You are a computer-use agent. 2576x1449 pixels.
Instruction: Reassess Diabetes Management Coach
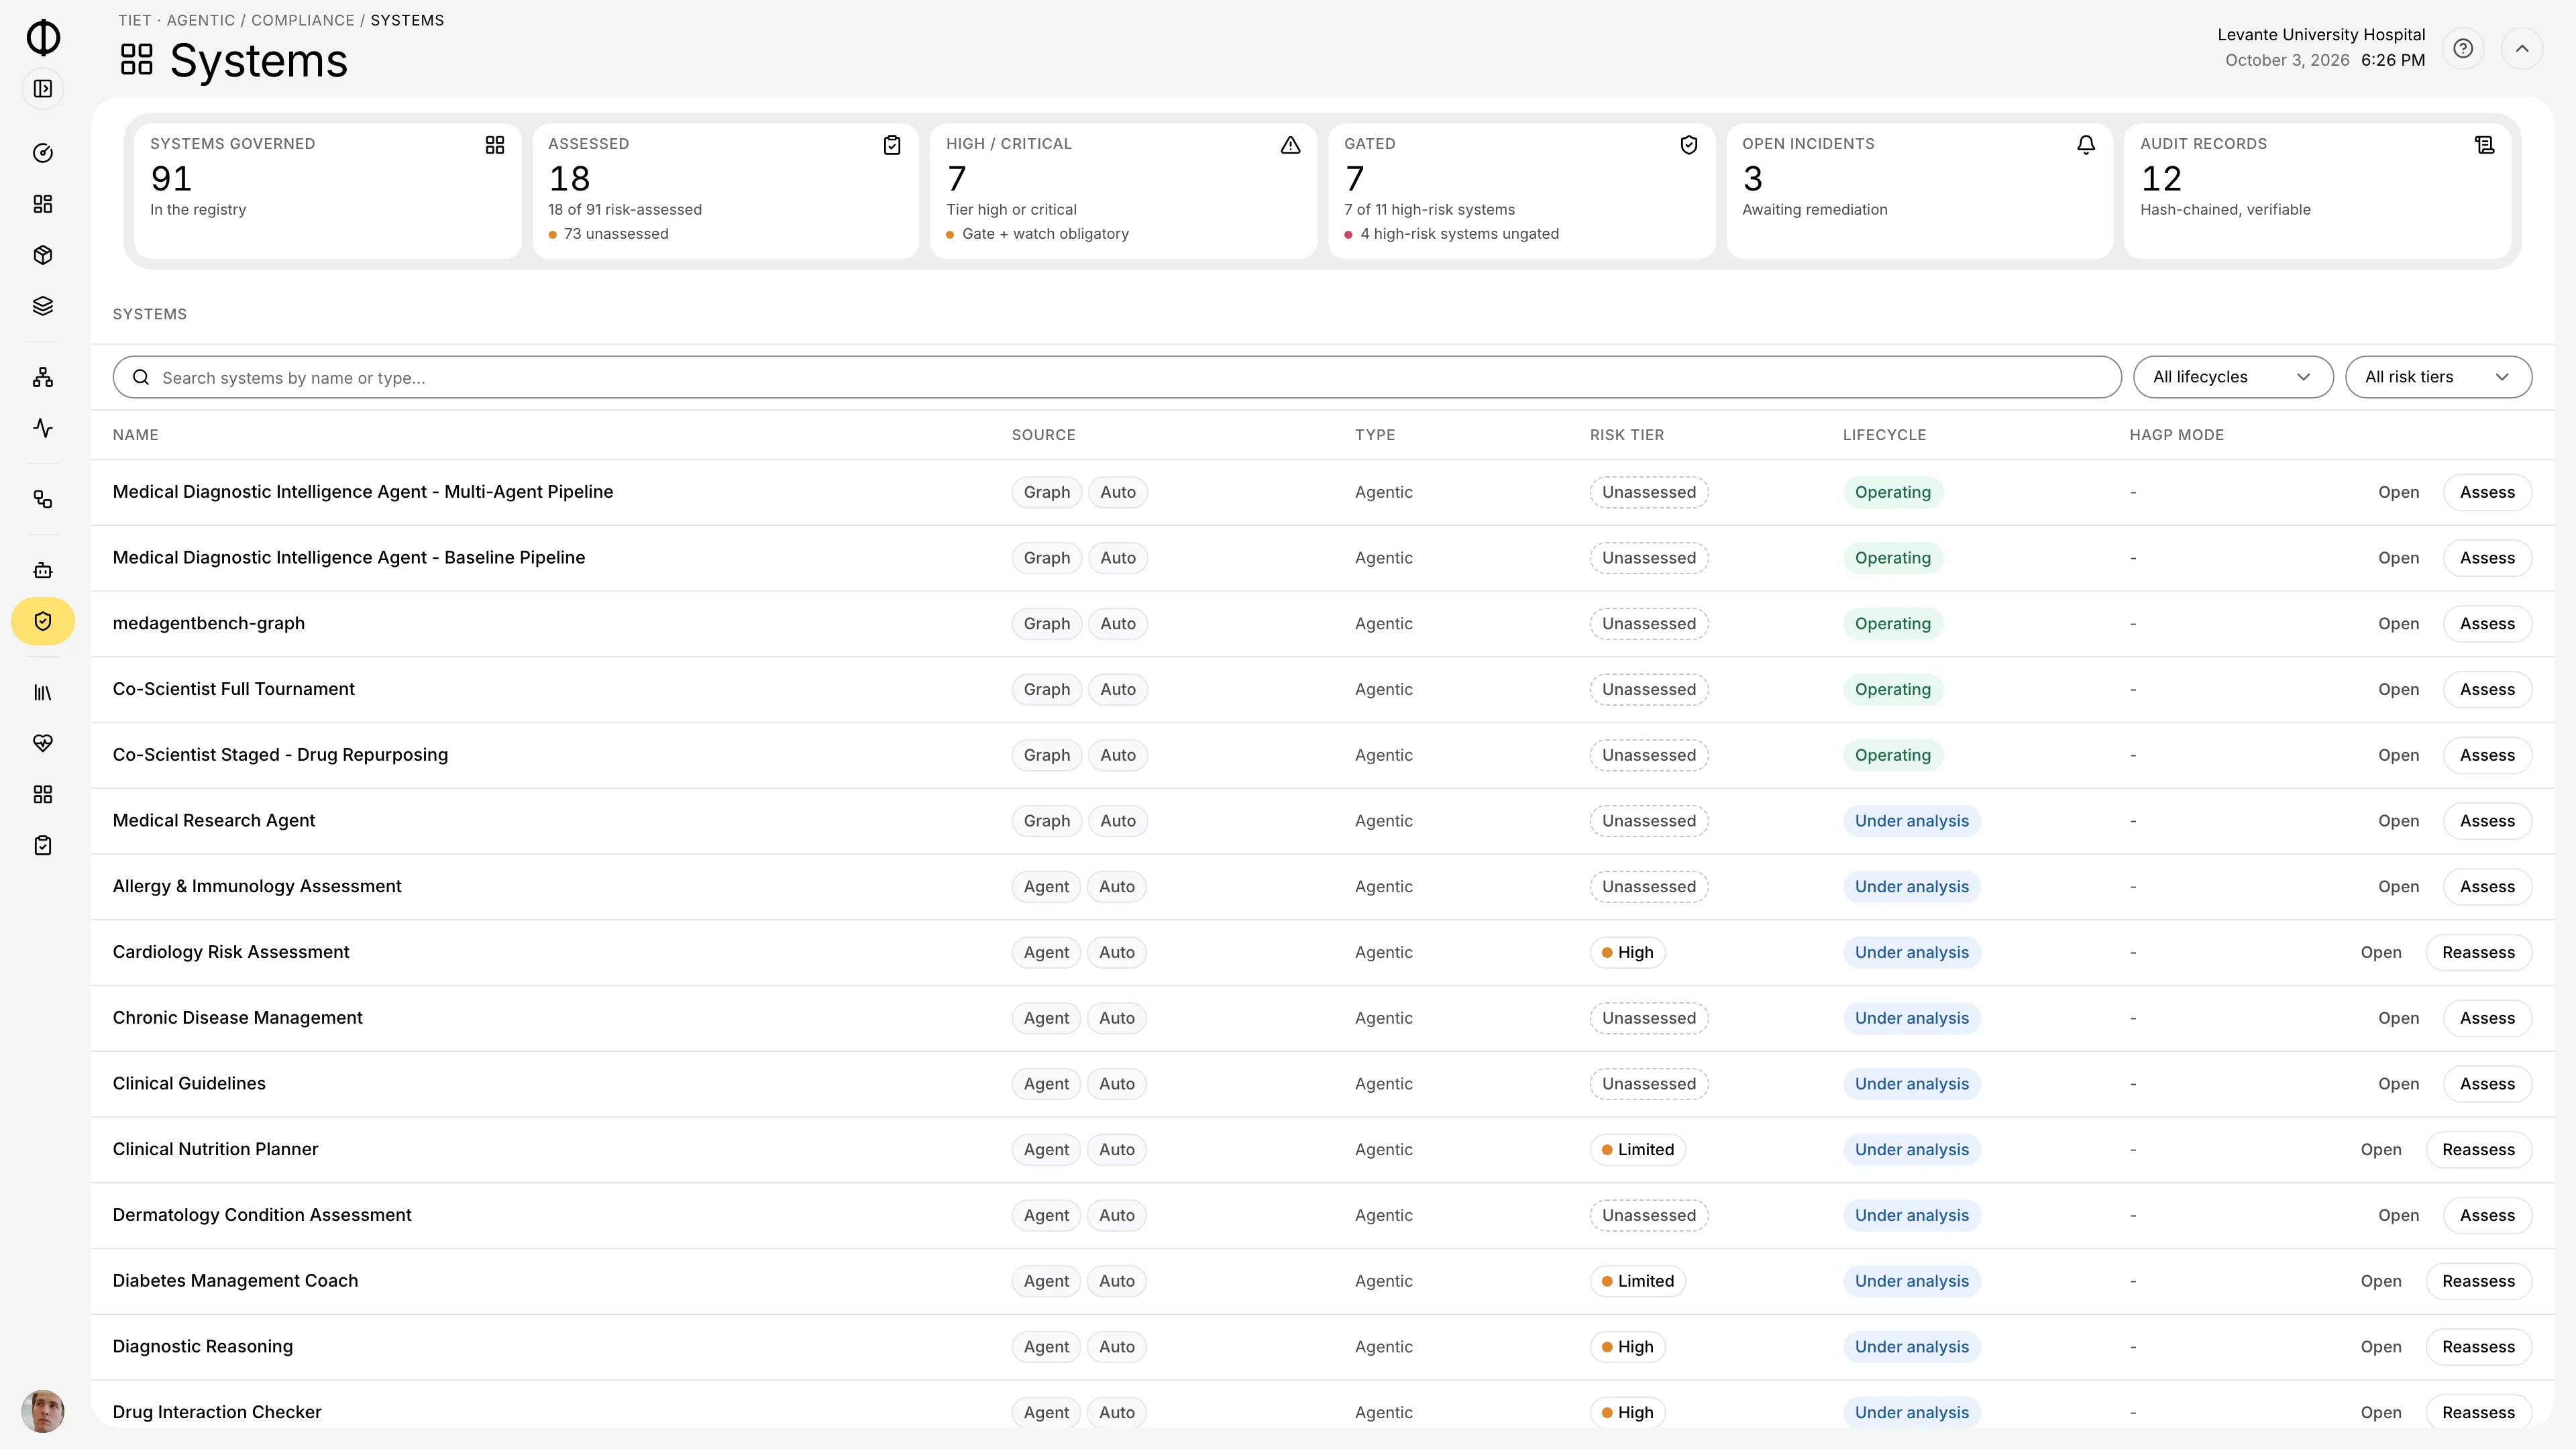pyautogui.click(x=2478, y=1281)
